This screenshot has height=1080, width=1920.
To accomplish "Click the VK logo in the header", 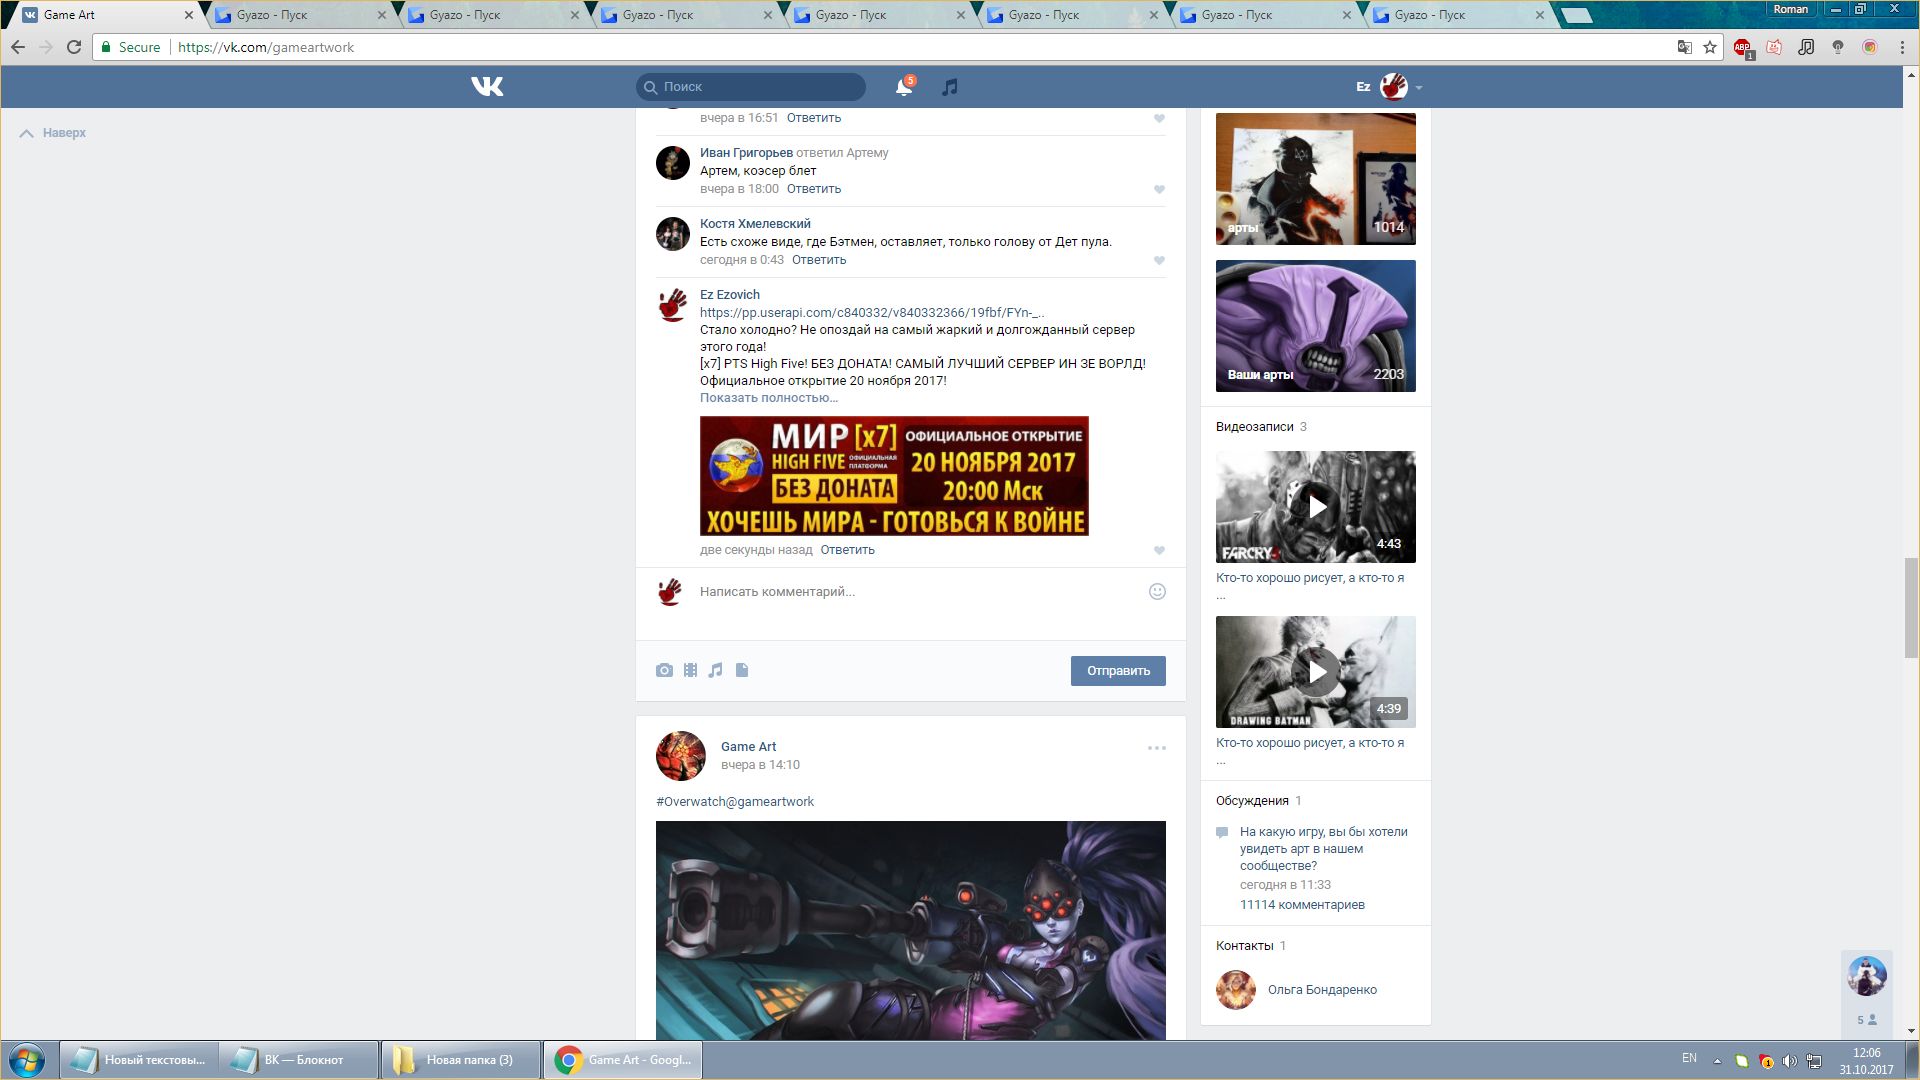I will [x=487, y=87].
